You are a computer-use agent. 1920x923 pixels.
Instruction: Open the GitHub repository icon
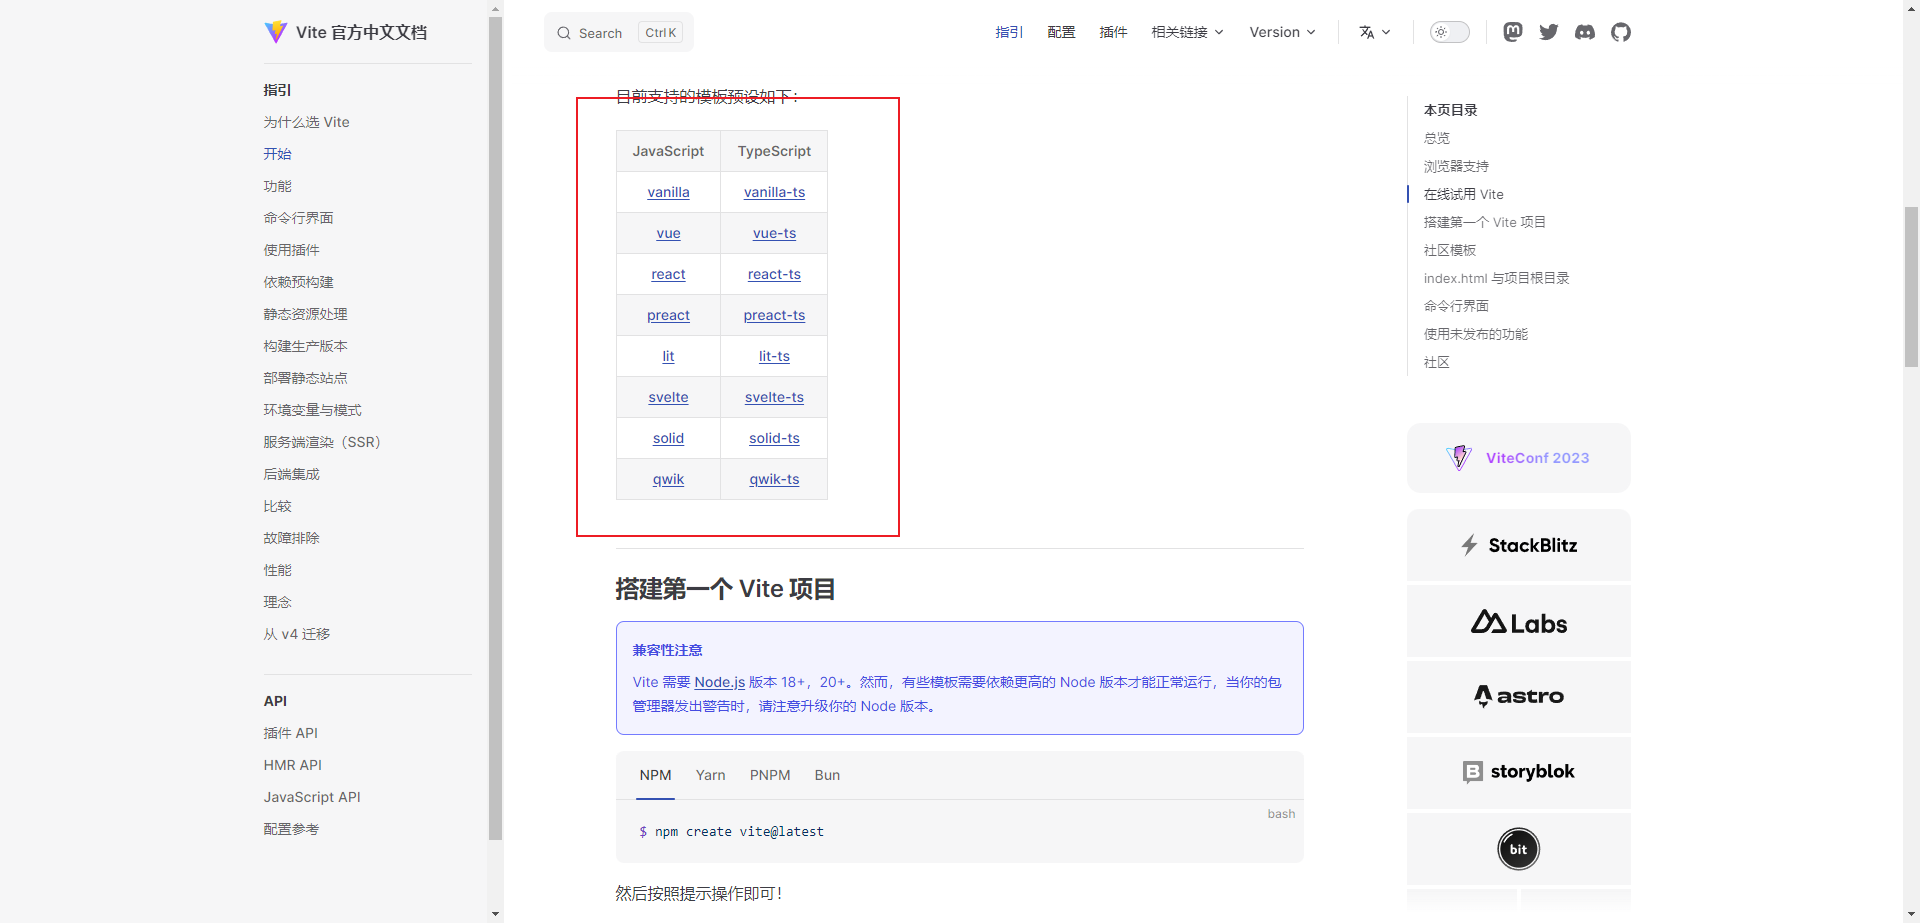(x=1621, y=32)
